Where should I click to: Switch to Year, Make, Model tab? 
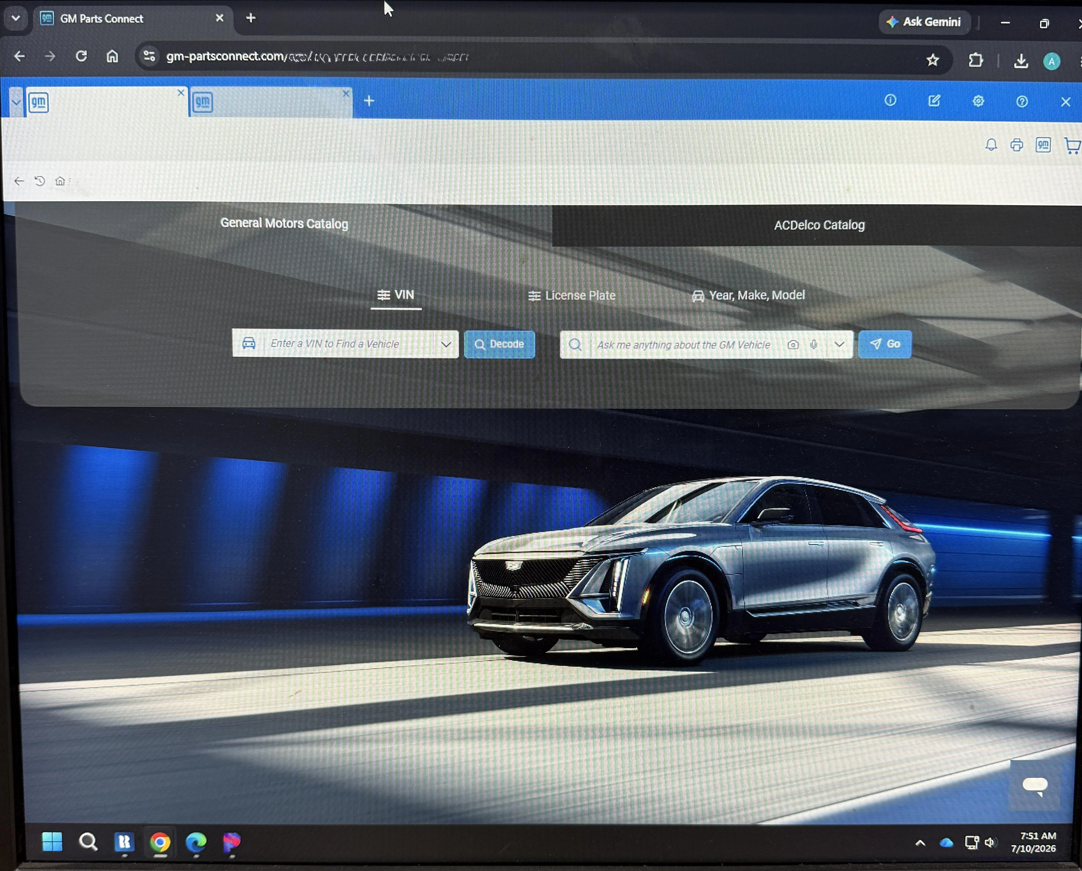coord(749,295)
